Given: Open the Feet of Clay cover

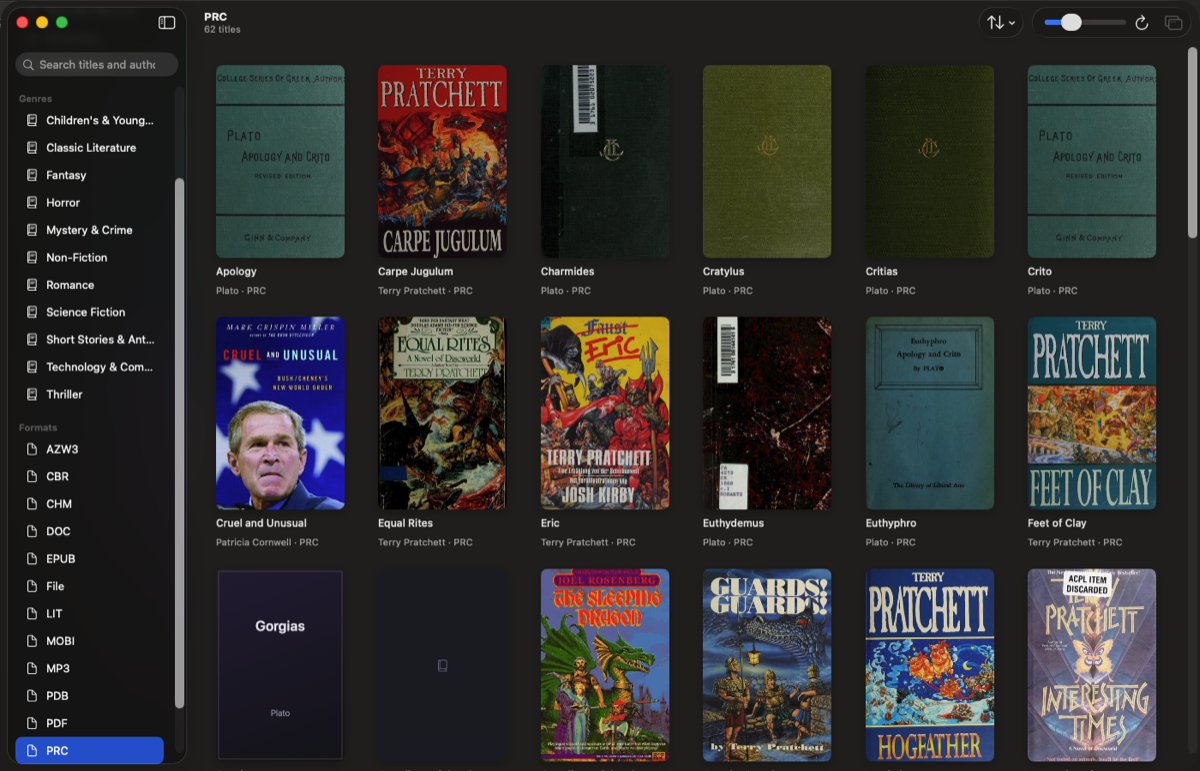Looking at the screenshot, I should coord(1092,413).
